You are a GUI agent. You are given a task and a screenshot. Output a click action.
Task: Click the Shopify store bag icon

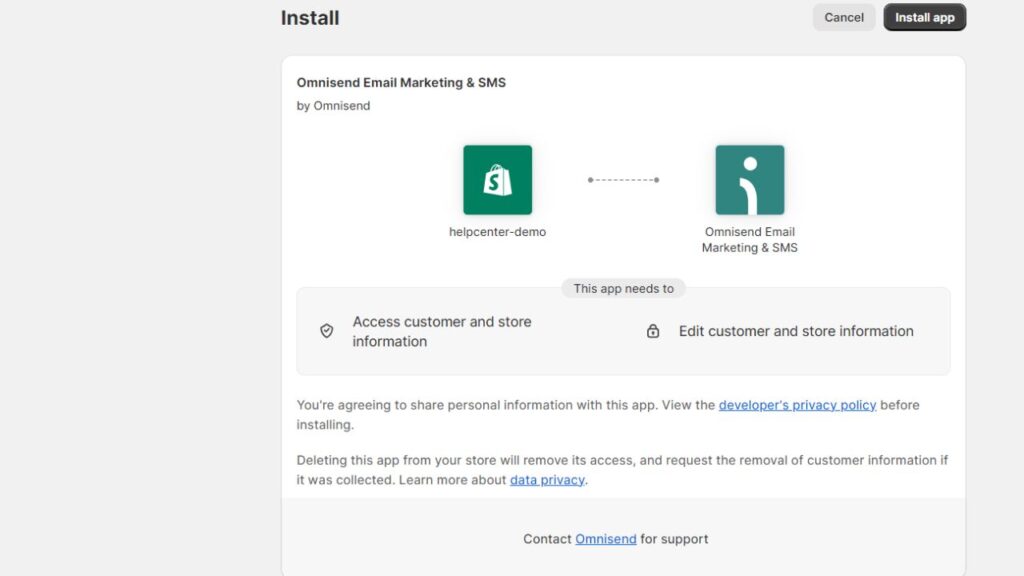[x=498, y=180]
